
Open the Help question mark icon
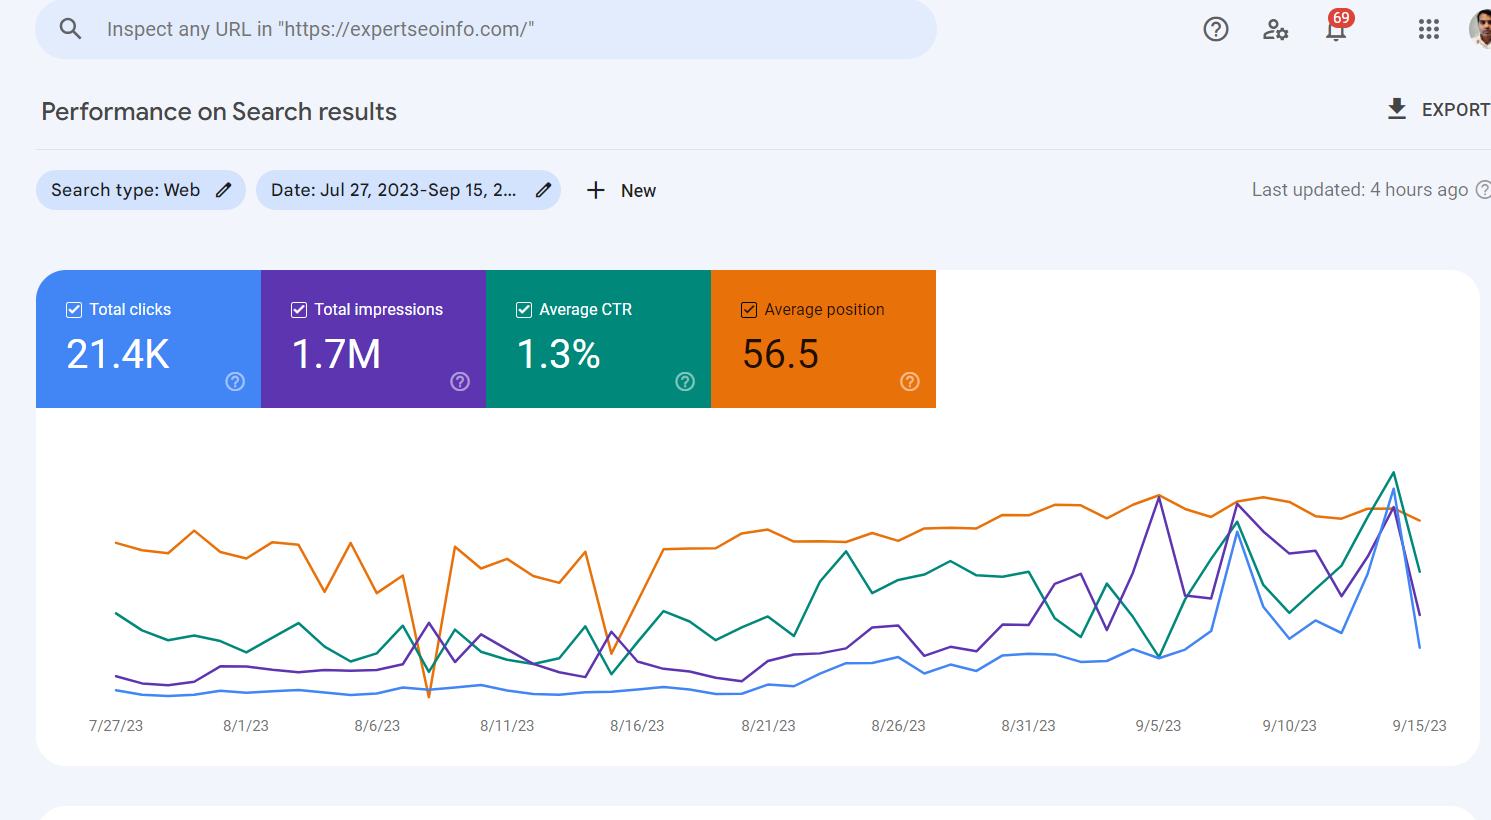pos(1215,29)
